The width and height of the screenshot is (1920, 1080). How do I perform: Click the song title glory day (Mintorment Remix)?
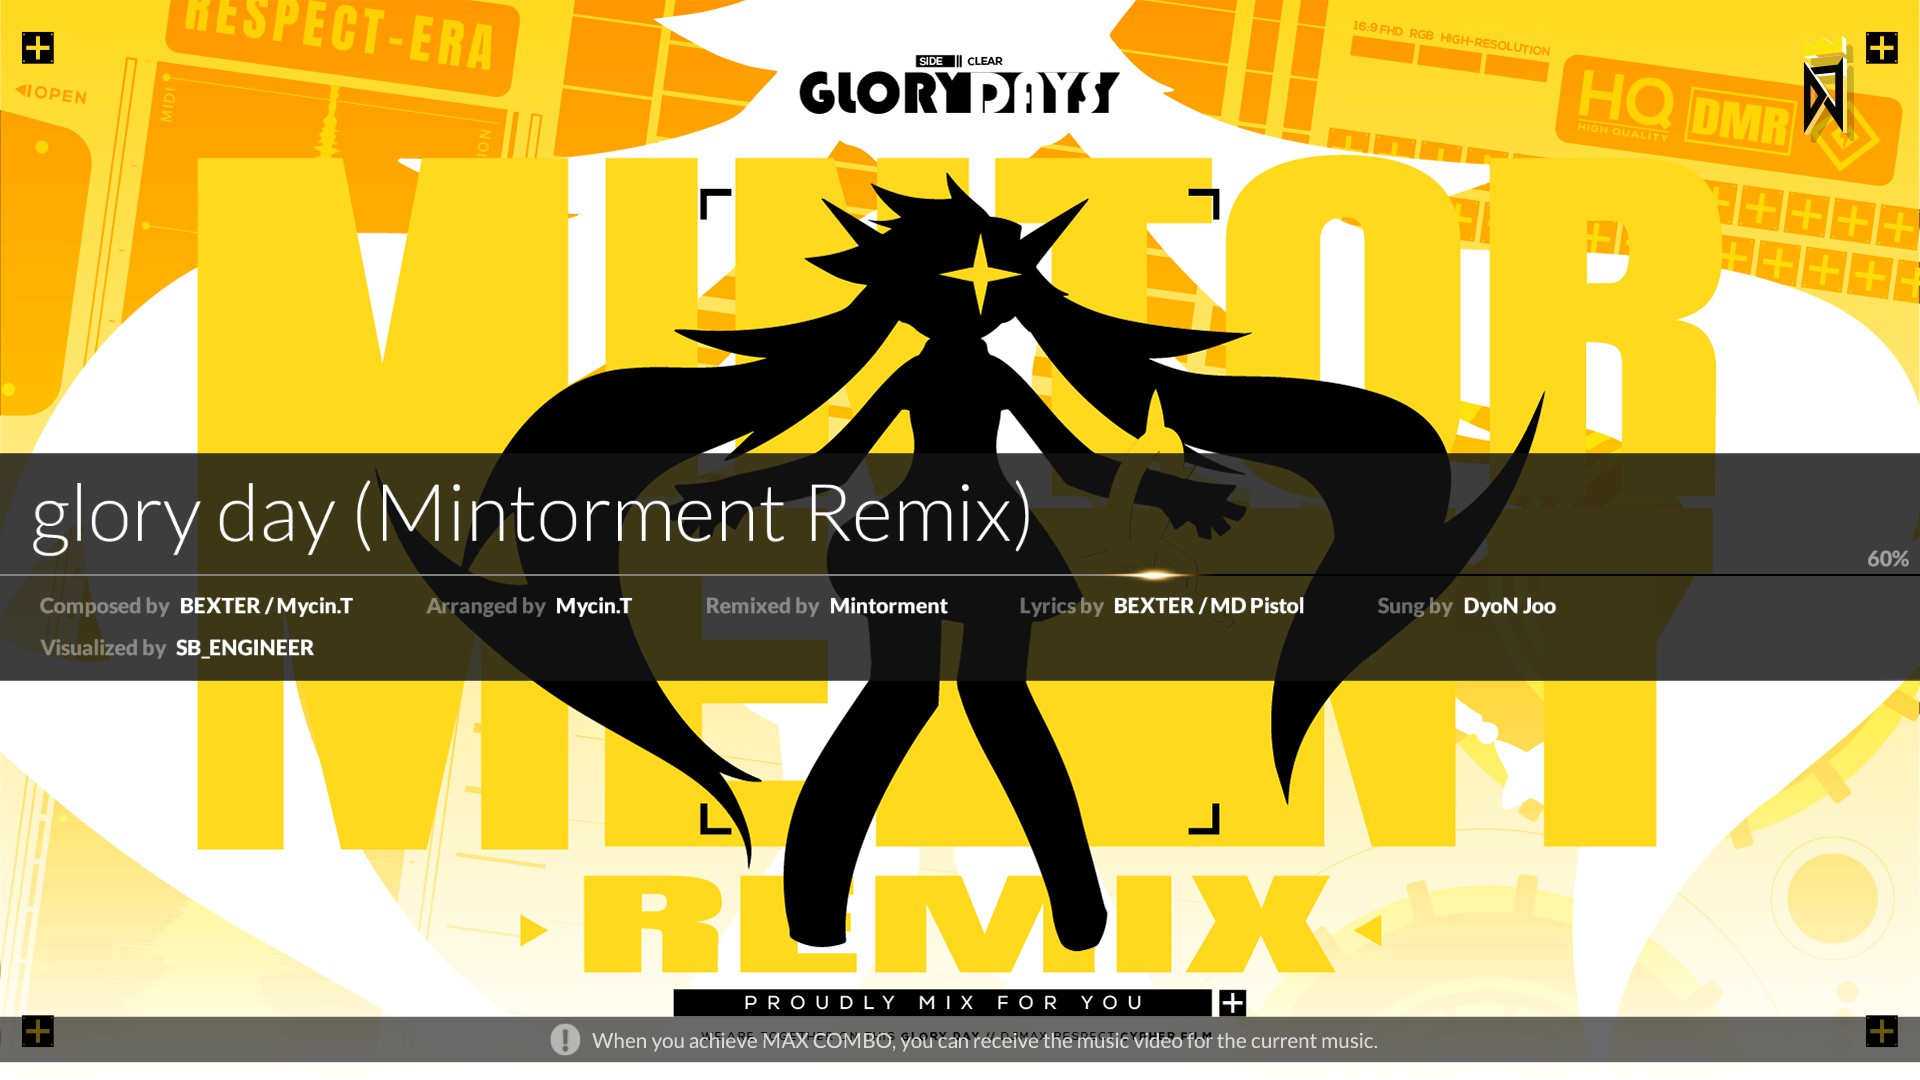coord(531,514)
